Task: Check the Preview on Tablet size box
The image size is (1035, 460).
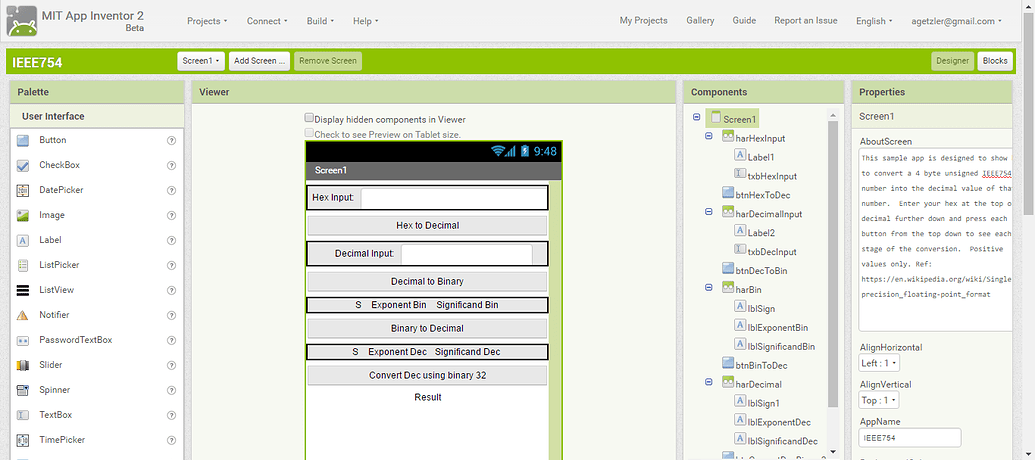Action: click(309, 133)
